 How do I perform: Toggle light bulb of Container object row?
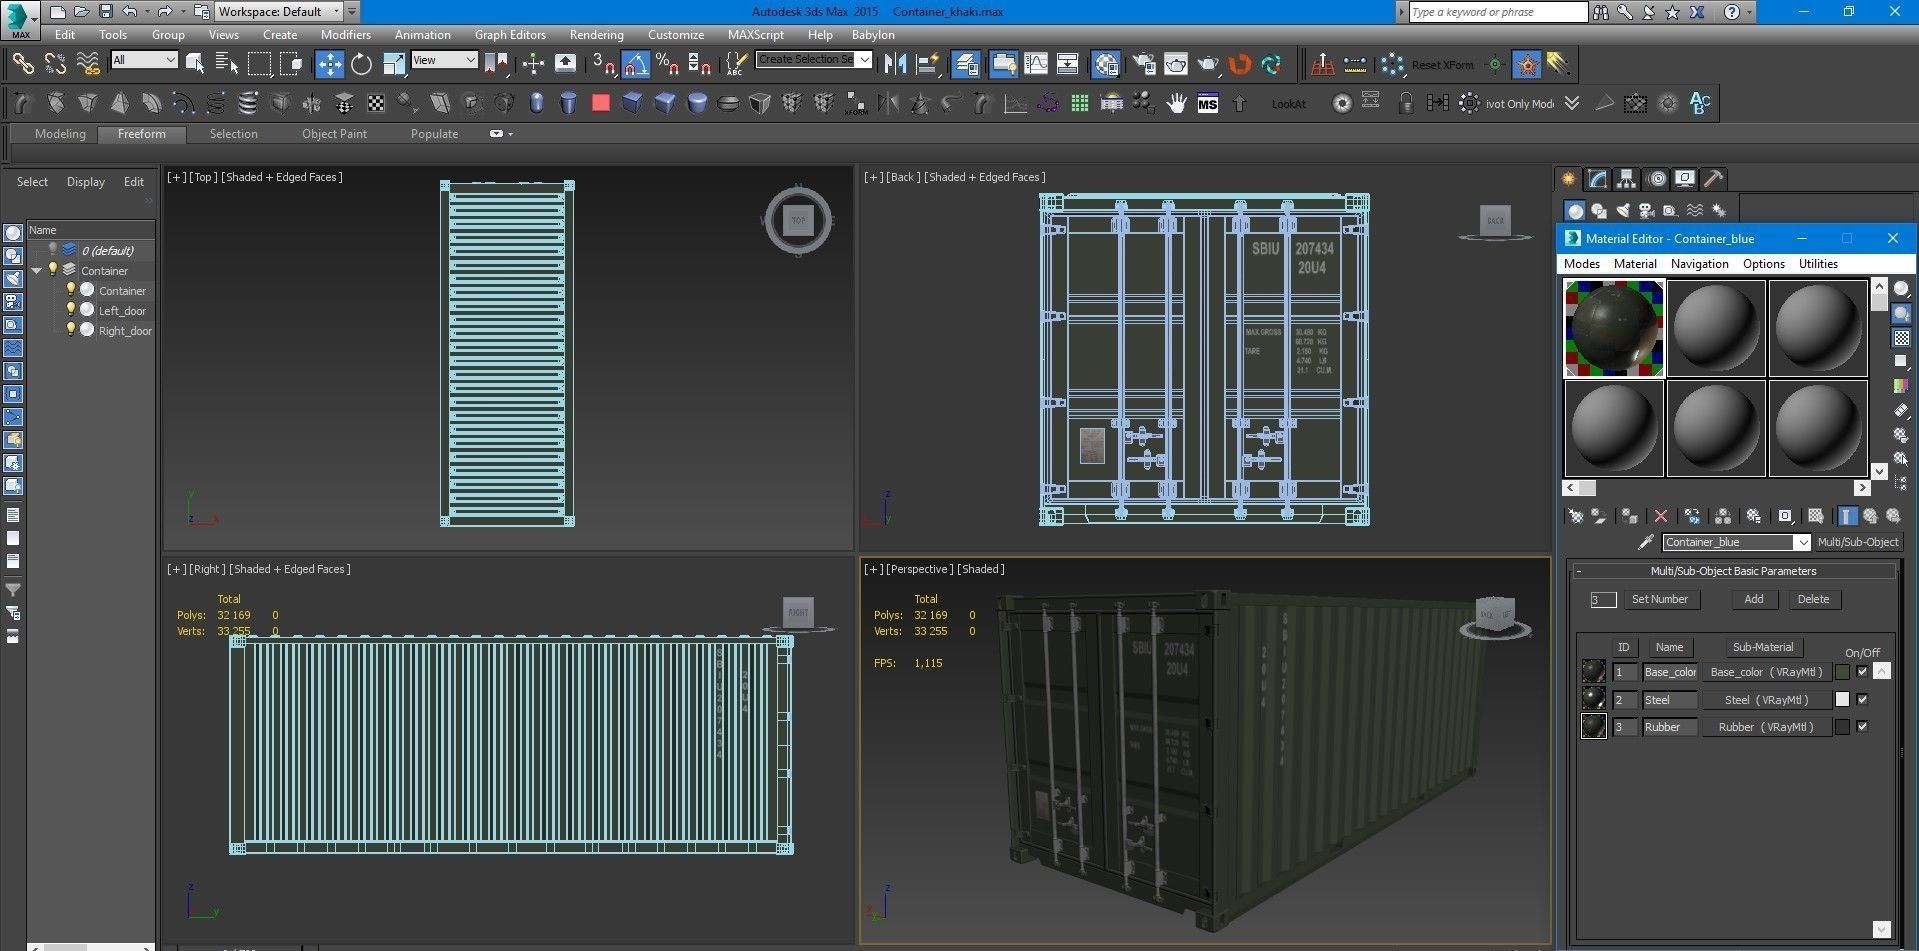coord(71,290)
